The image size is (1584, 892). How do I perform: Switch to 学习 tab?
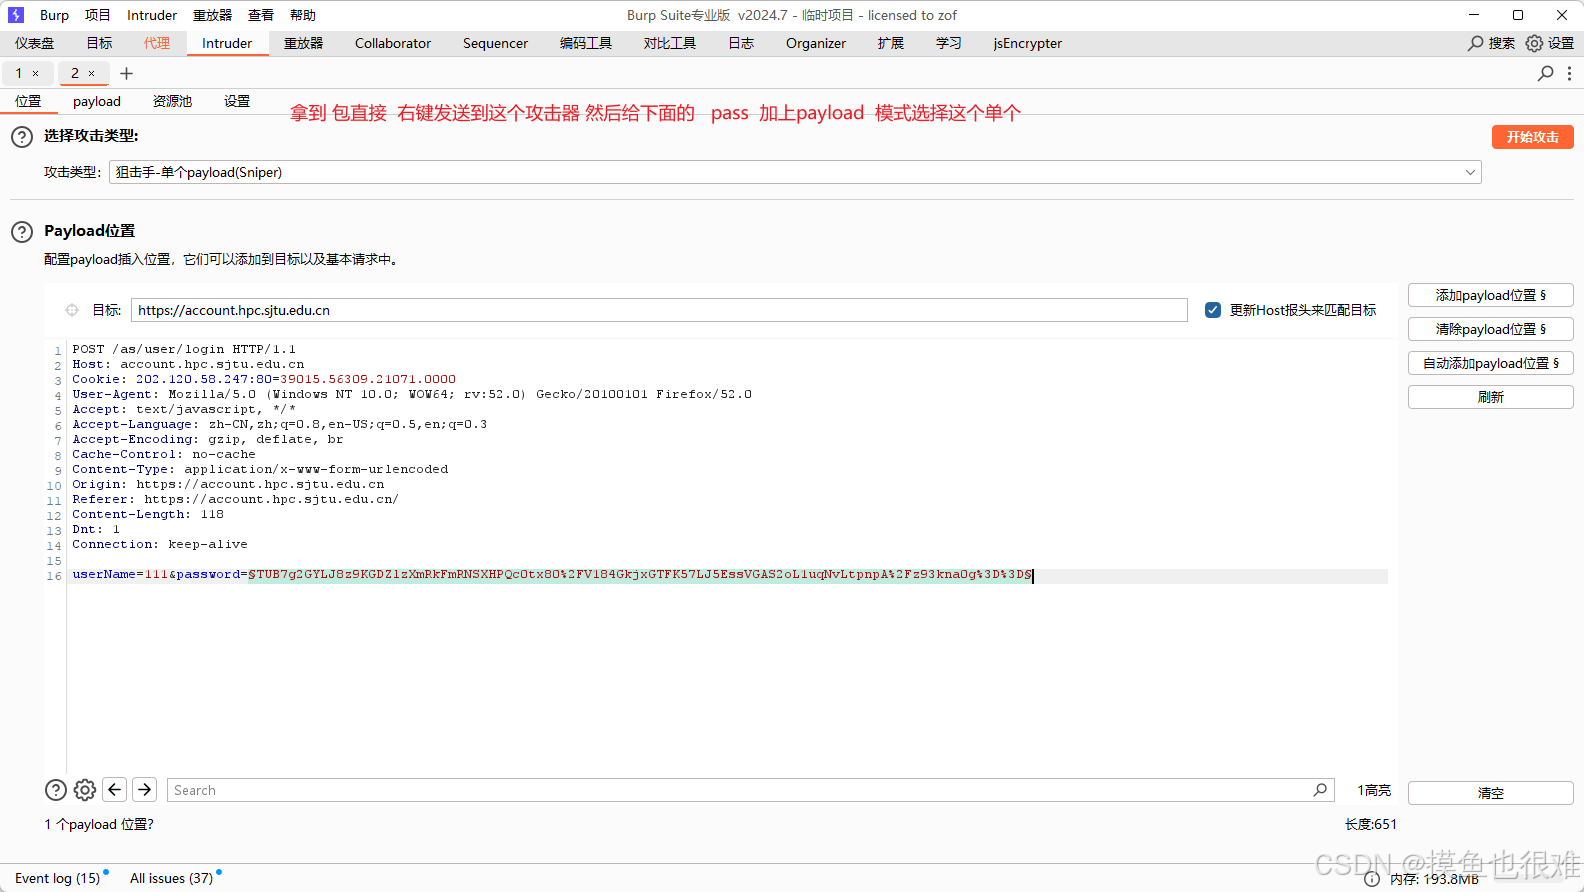point(949,43)
